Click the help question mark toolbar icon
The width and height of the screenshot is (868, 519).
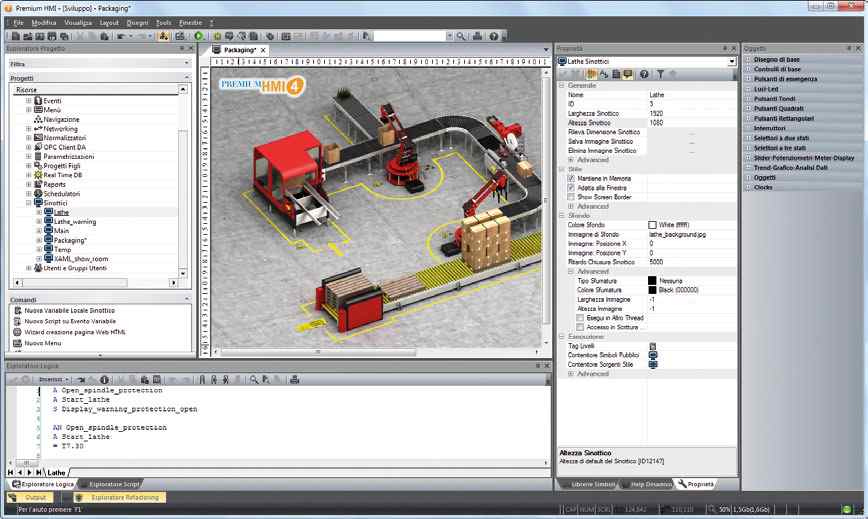click(x=494, y=36)
